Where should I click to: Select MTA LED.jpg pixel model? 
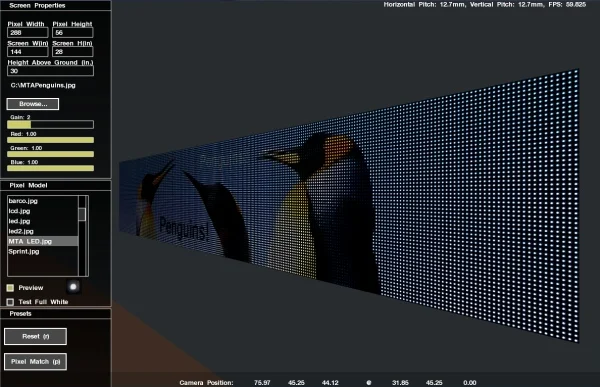42,241
